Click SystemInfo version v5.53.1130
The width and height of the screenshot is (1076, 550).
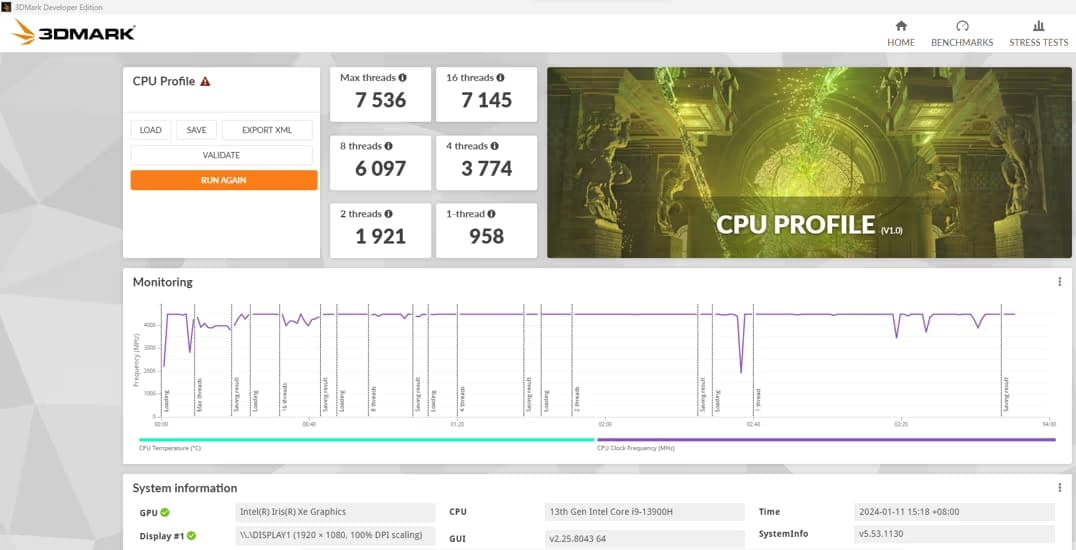[955, 534]
